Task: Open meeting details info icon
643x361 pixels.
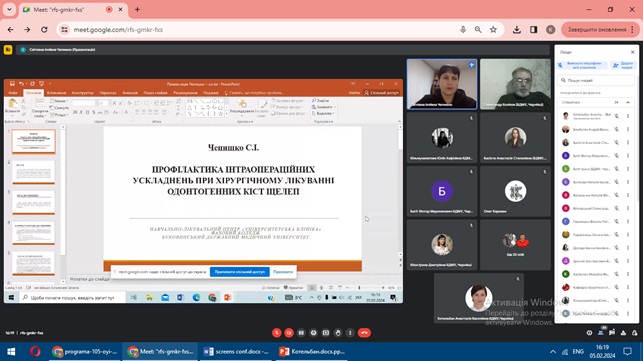Action: pos(589,333)
